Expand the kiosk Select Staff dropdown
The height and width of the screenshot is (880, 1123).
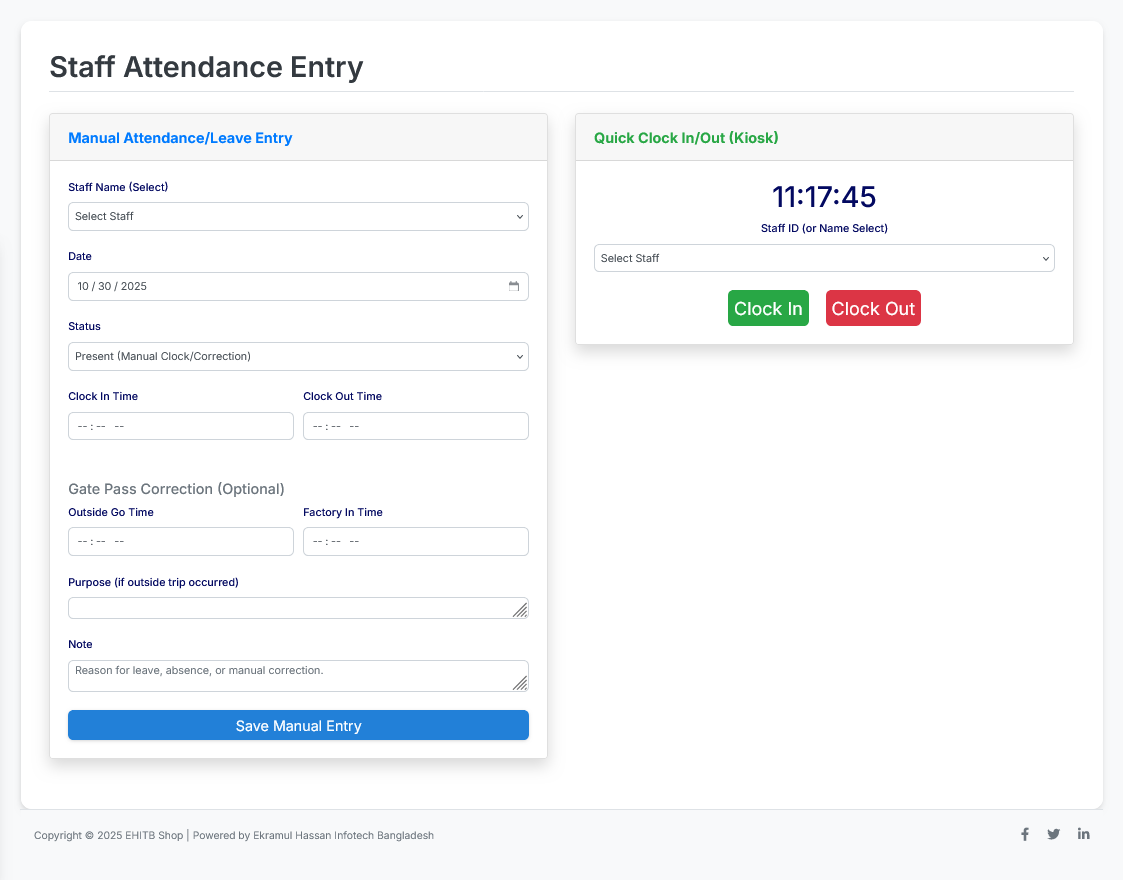[x=824, y=258]
